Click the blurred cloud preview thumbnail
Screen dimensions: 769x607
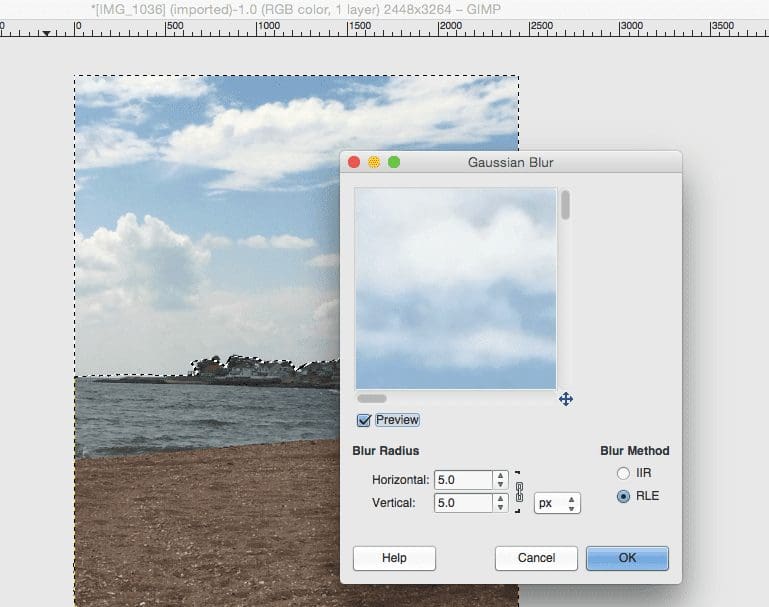pyautogui.click(x=456, y=288)
